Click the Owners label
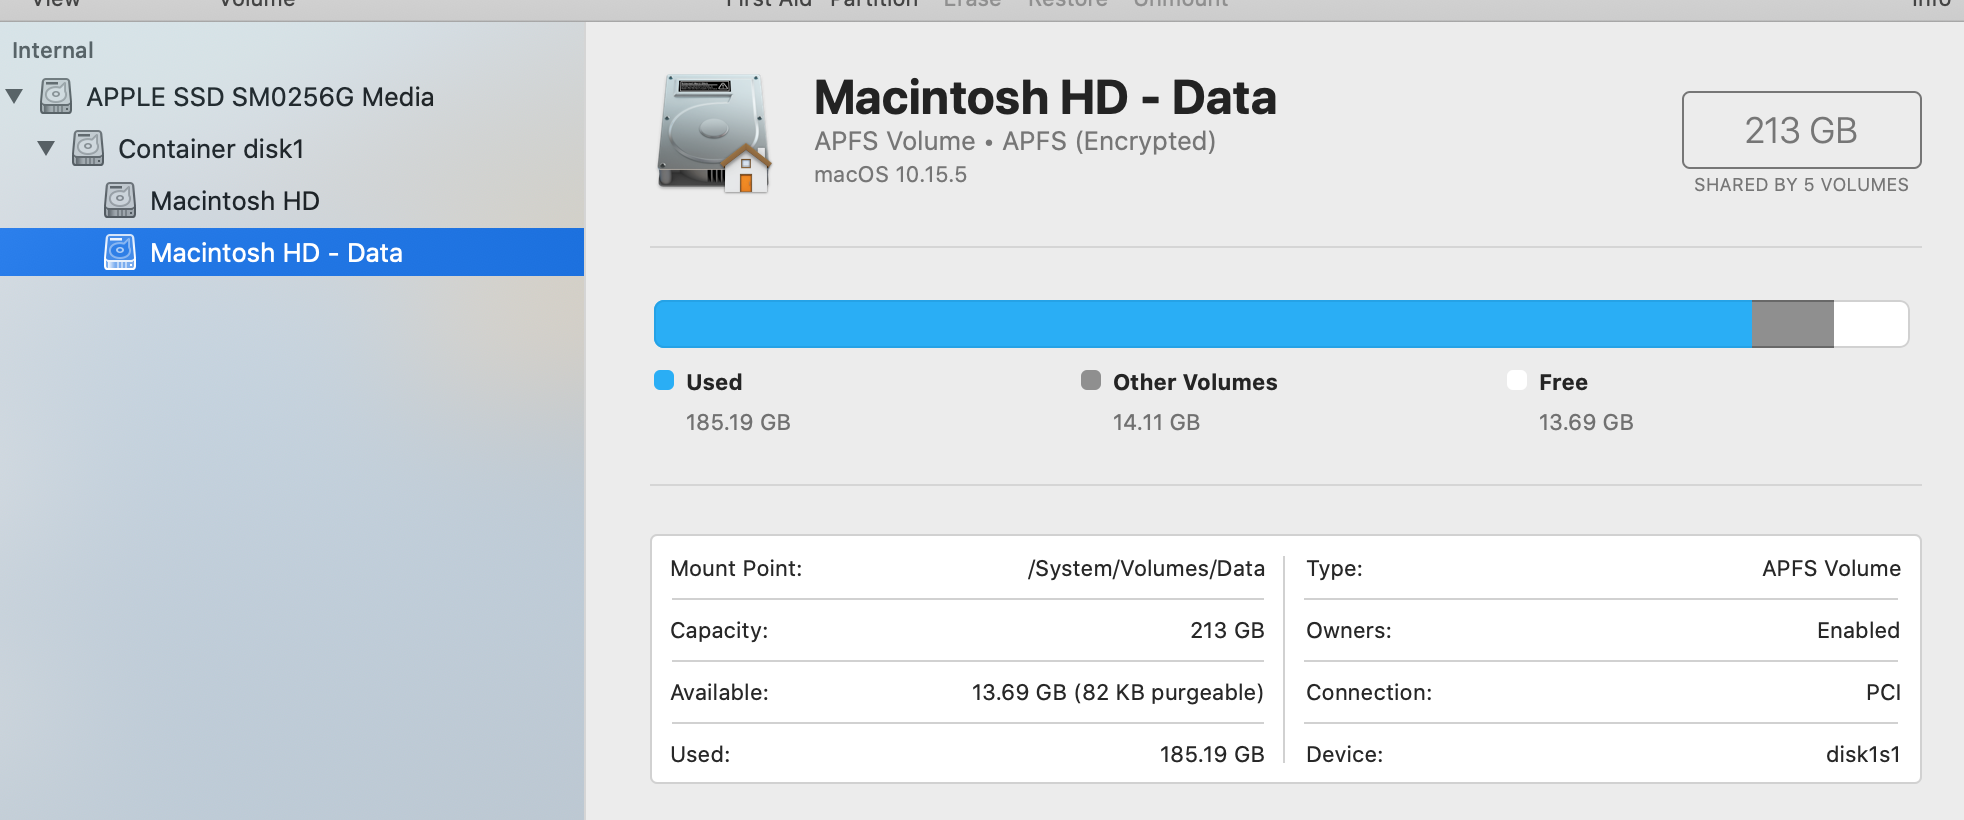Screen dimensions: 1964x820 pos(1348,630)
